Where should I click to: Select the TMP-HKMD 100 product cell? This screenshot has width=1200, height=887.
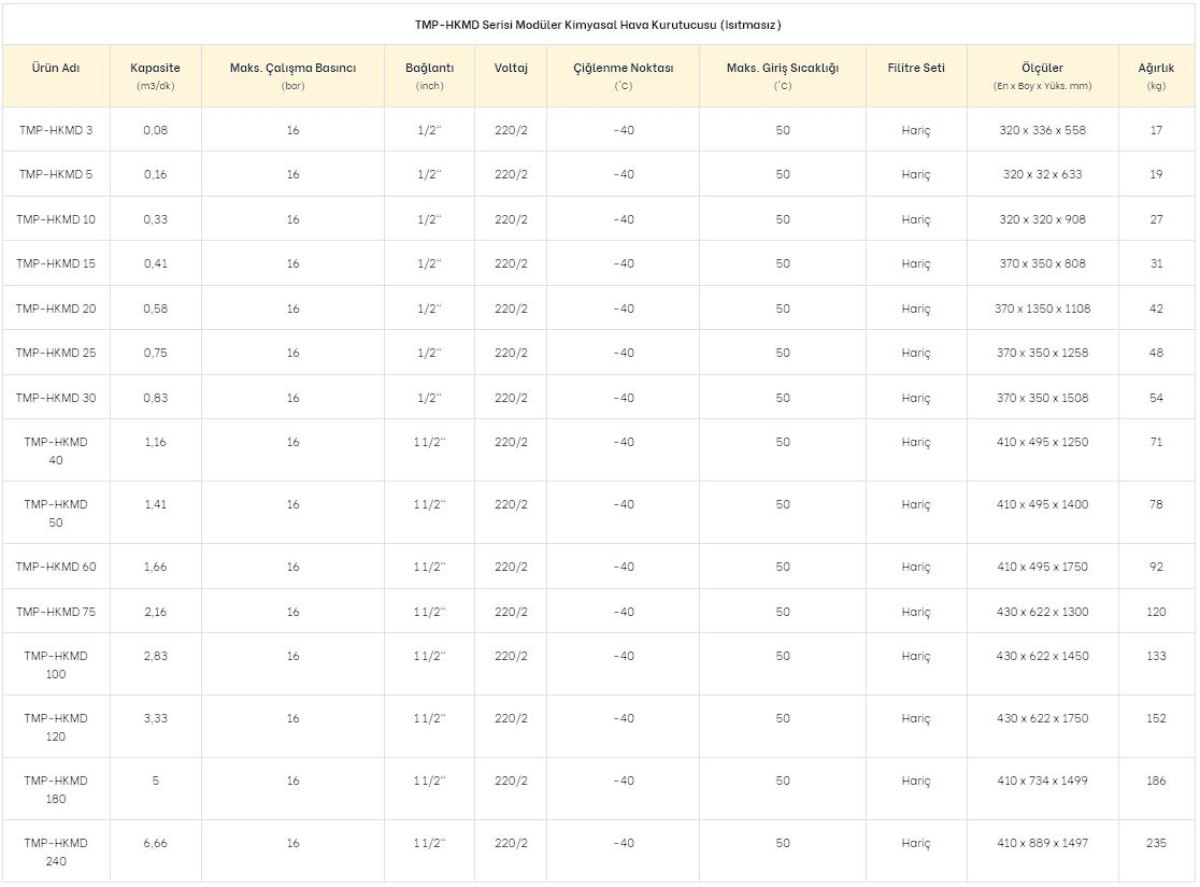(56, 665)
